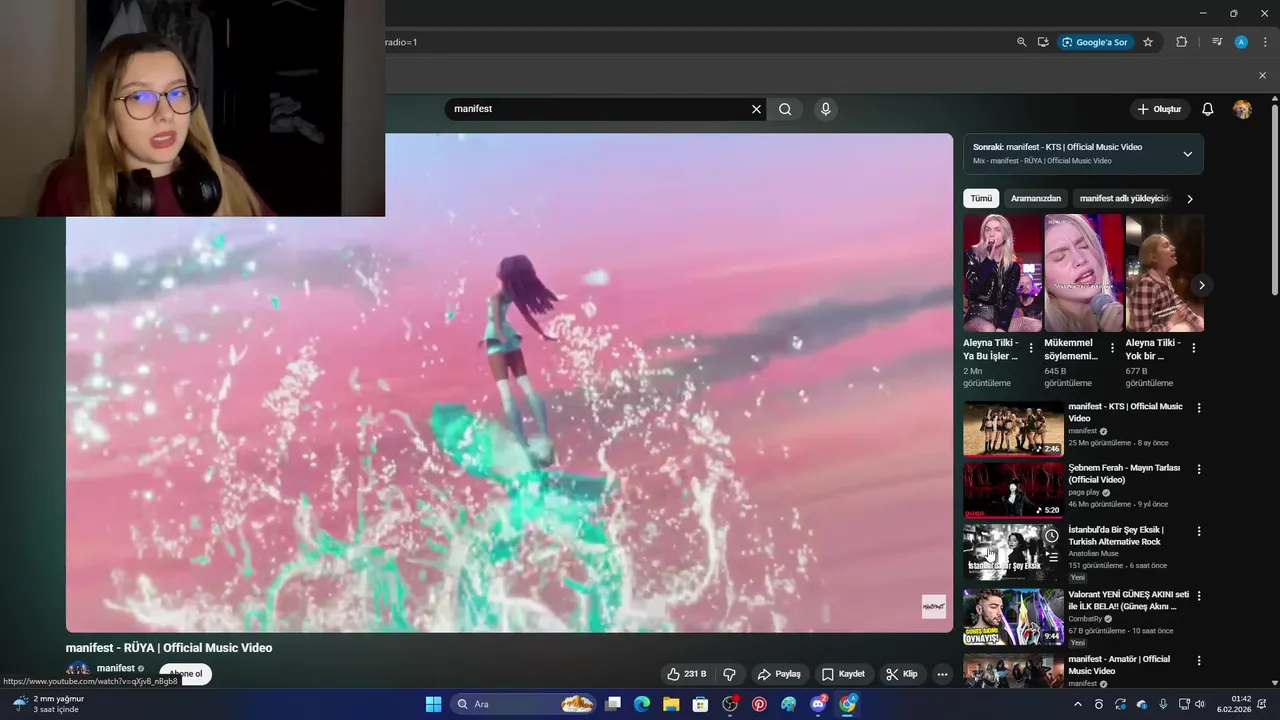Open Chrome media controls icon

point(1217,42)
